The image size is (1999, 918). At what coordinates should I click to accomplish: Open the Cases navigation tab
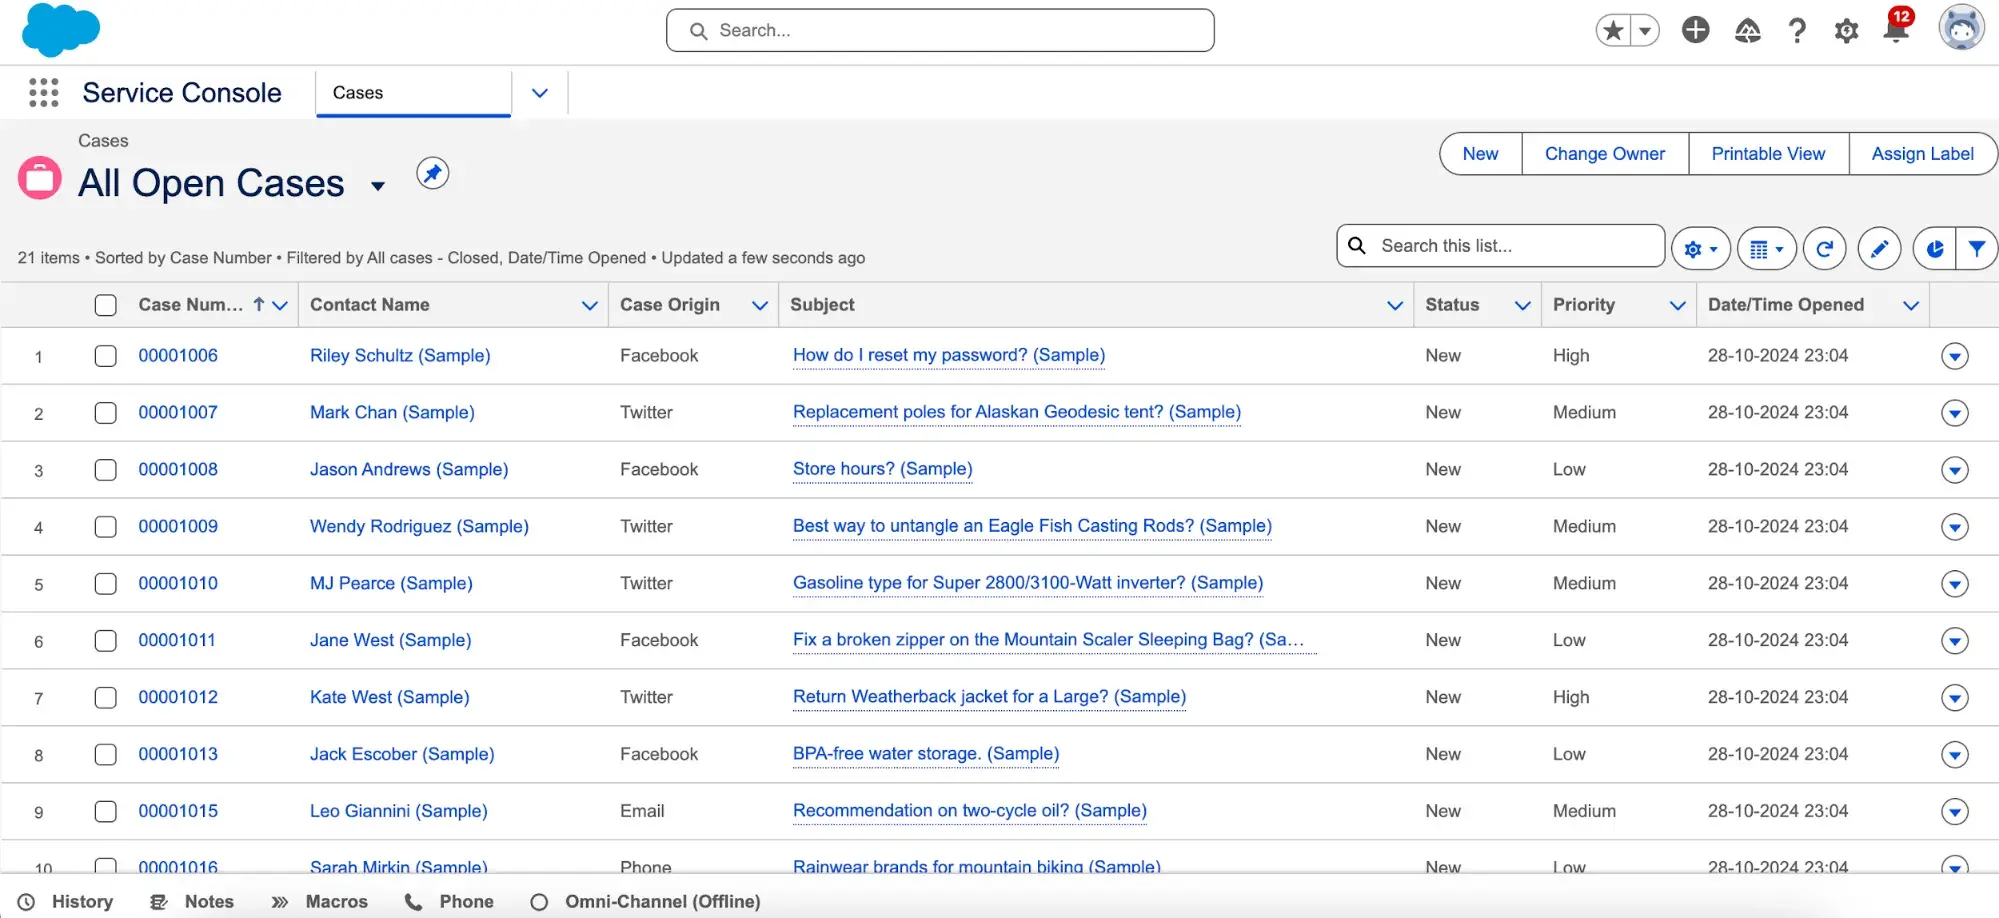412,93
